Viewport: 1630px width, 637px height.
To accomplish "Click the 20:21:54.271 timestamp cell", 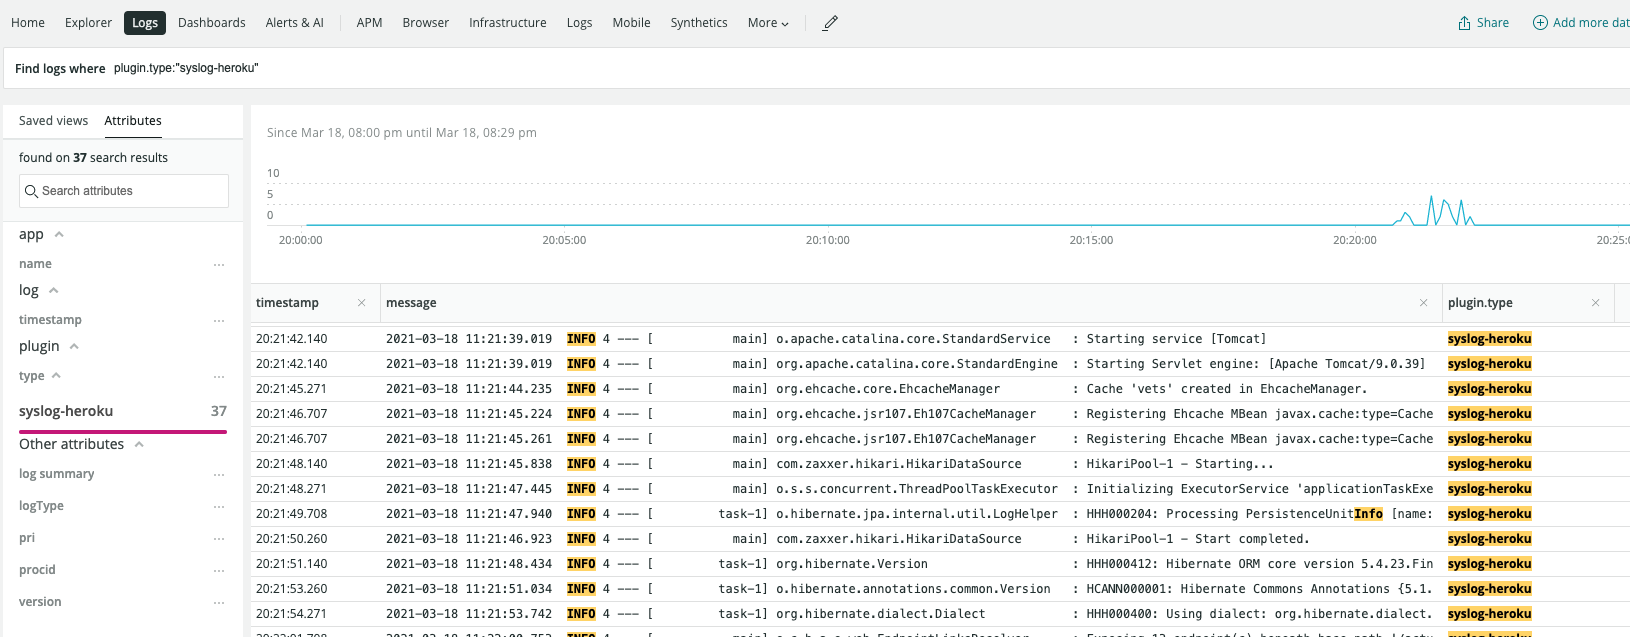I will click(292, 614).
